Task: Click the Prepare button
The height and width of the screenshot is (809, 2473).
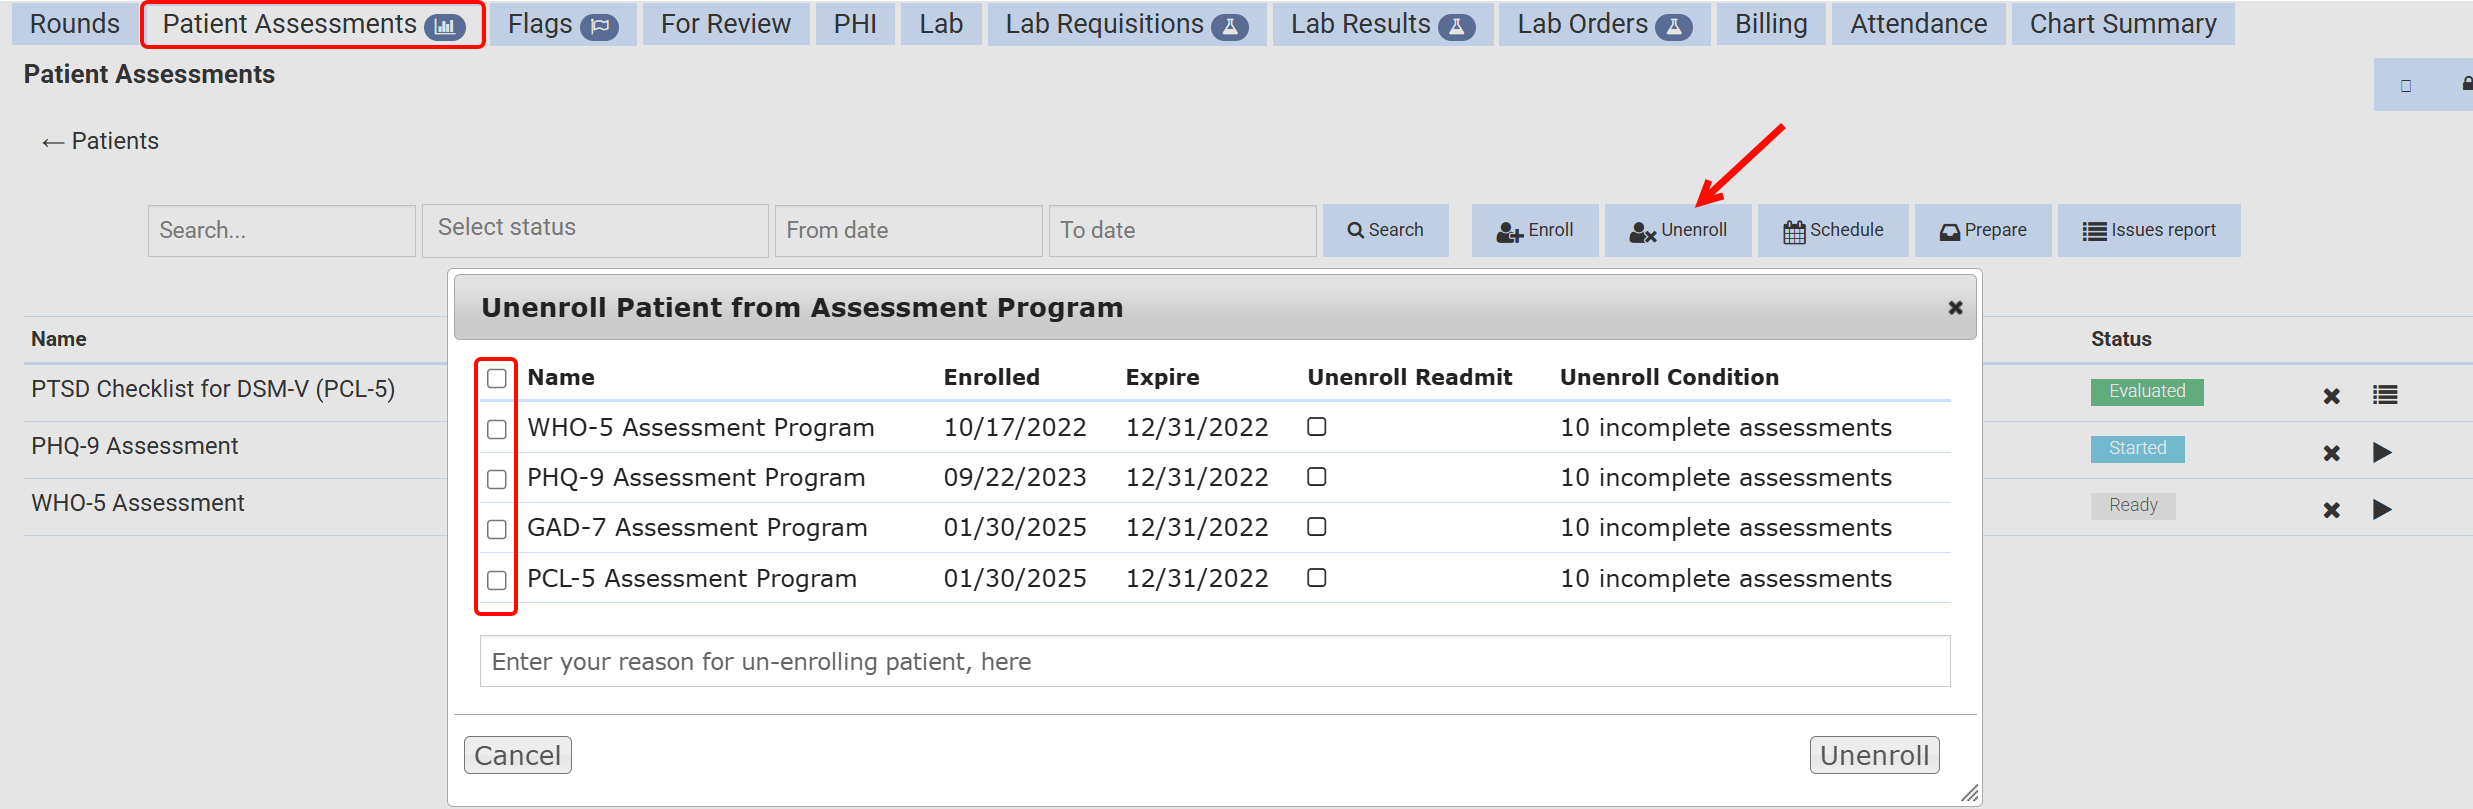Action: coord(1982,231)
